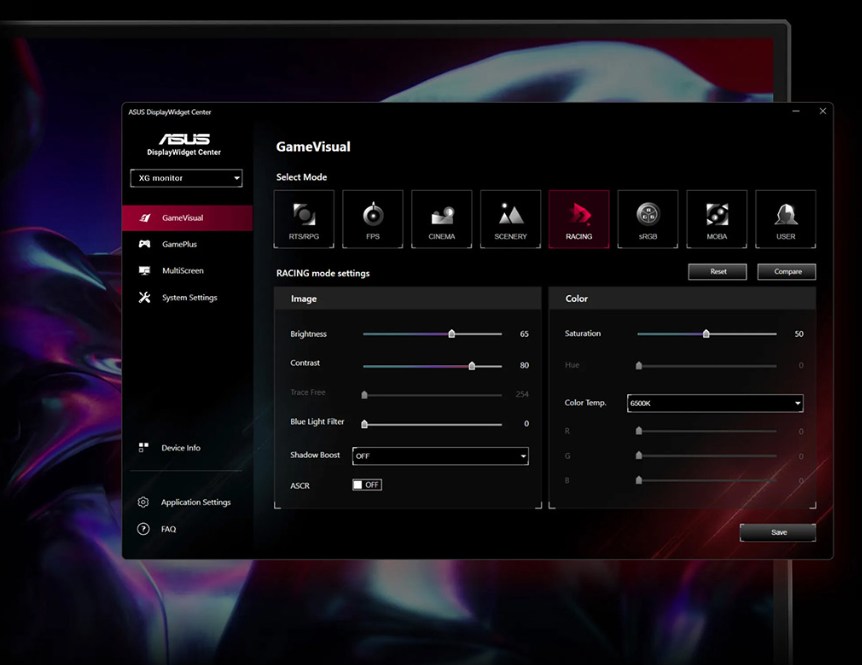862x665 pixels.
Task: Open the MultiScreen menu label
Action: tap(183, 270)
